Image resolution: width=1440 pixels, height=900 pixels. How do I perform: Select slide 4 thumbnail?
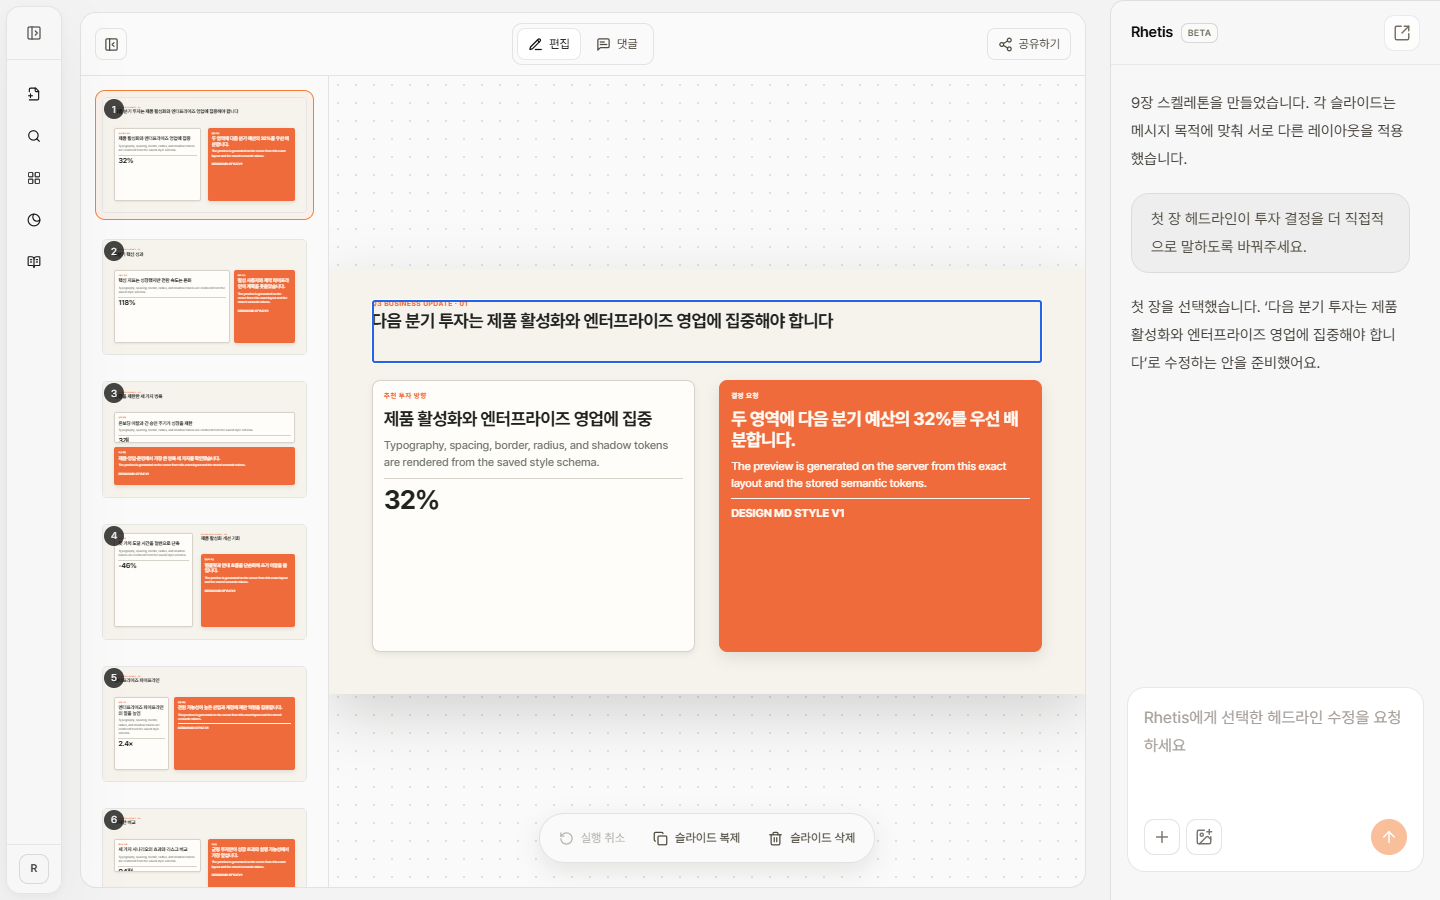tap(204, 582)
